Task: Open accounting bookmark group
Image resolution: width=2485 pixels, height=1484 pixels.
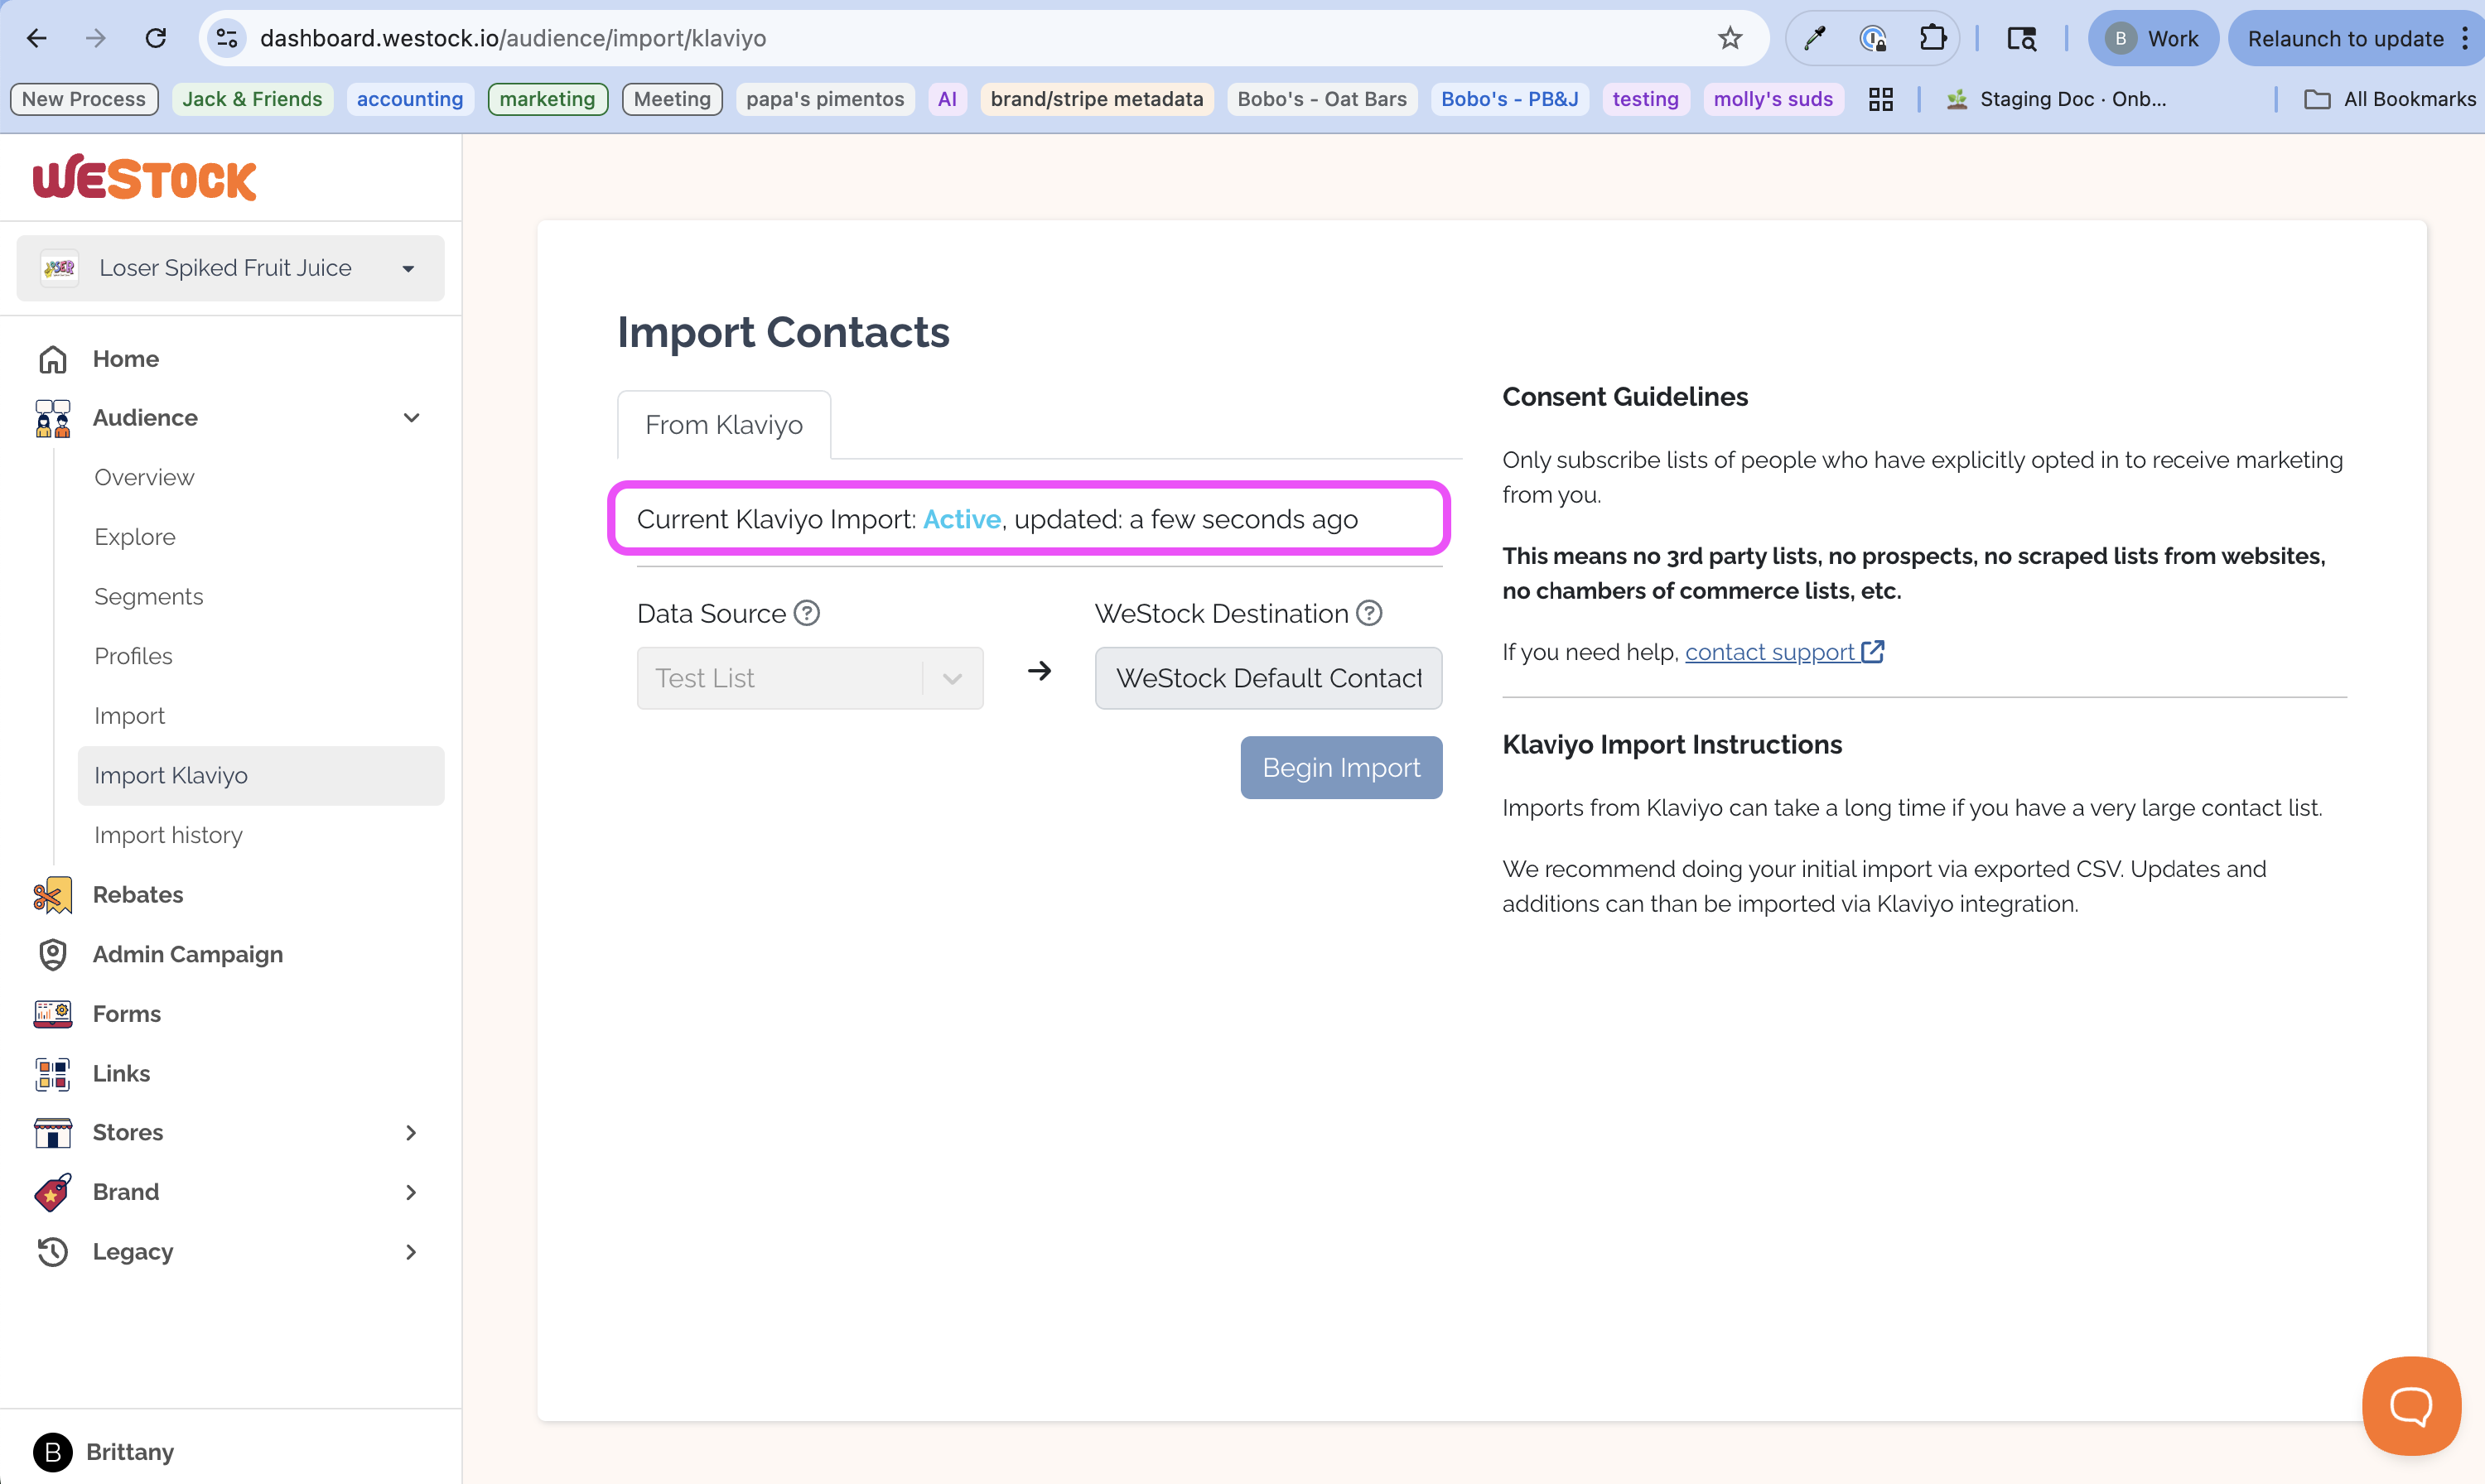Action: click(x=410, y=99)
